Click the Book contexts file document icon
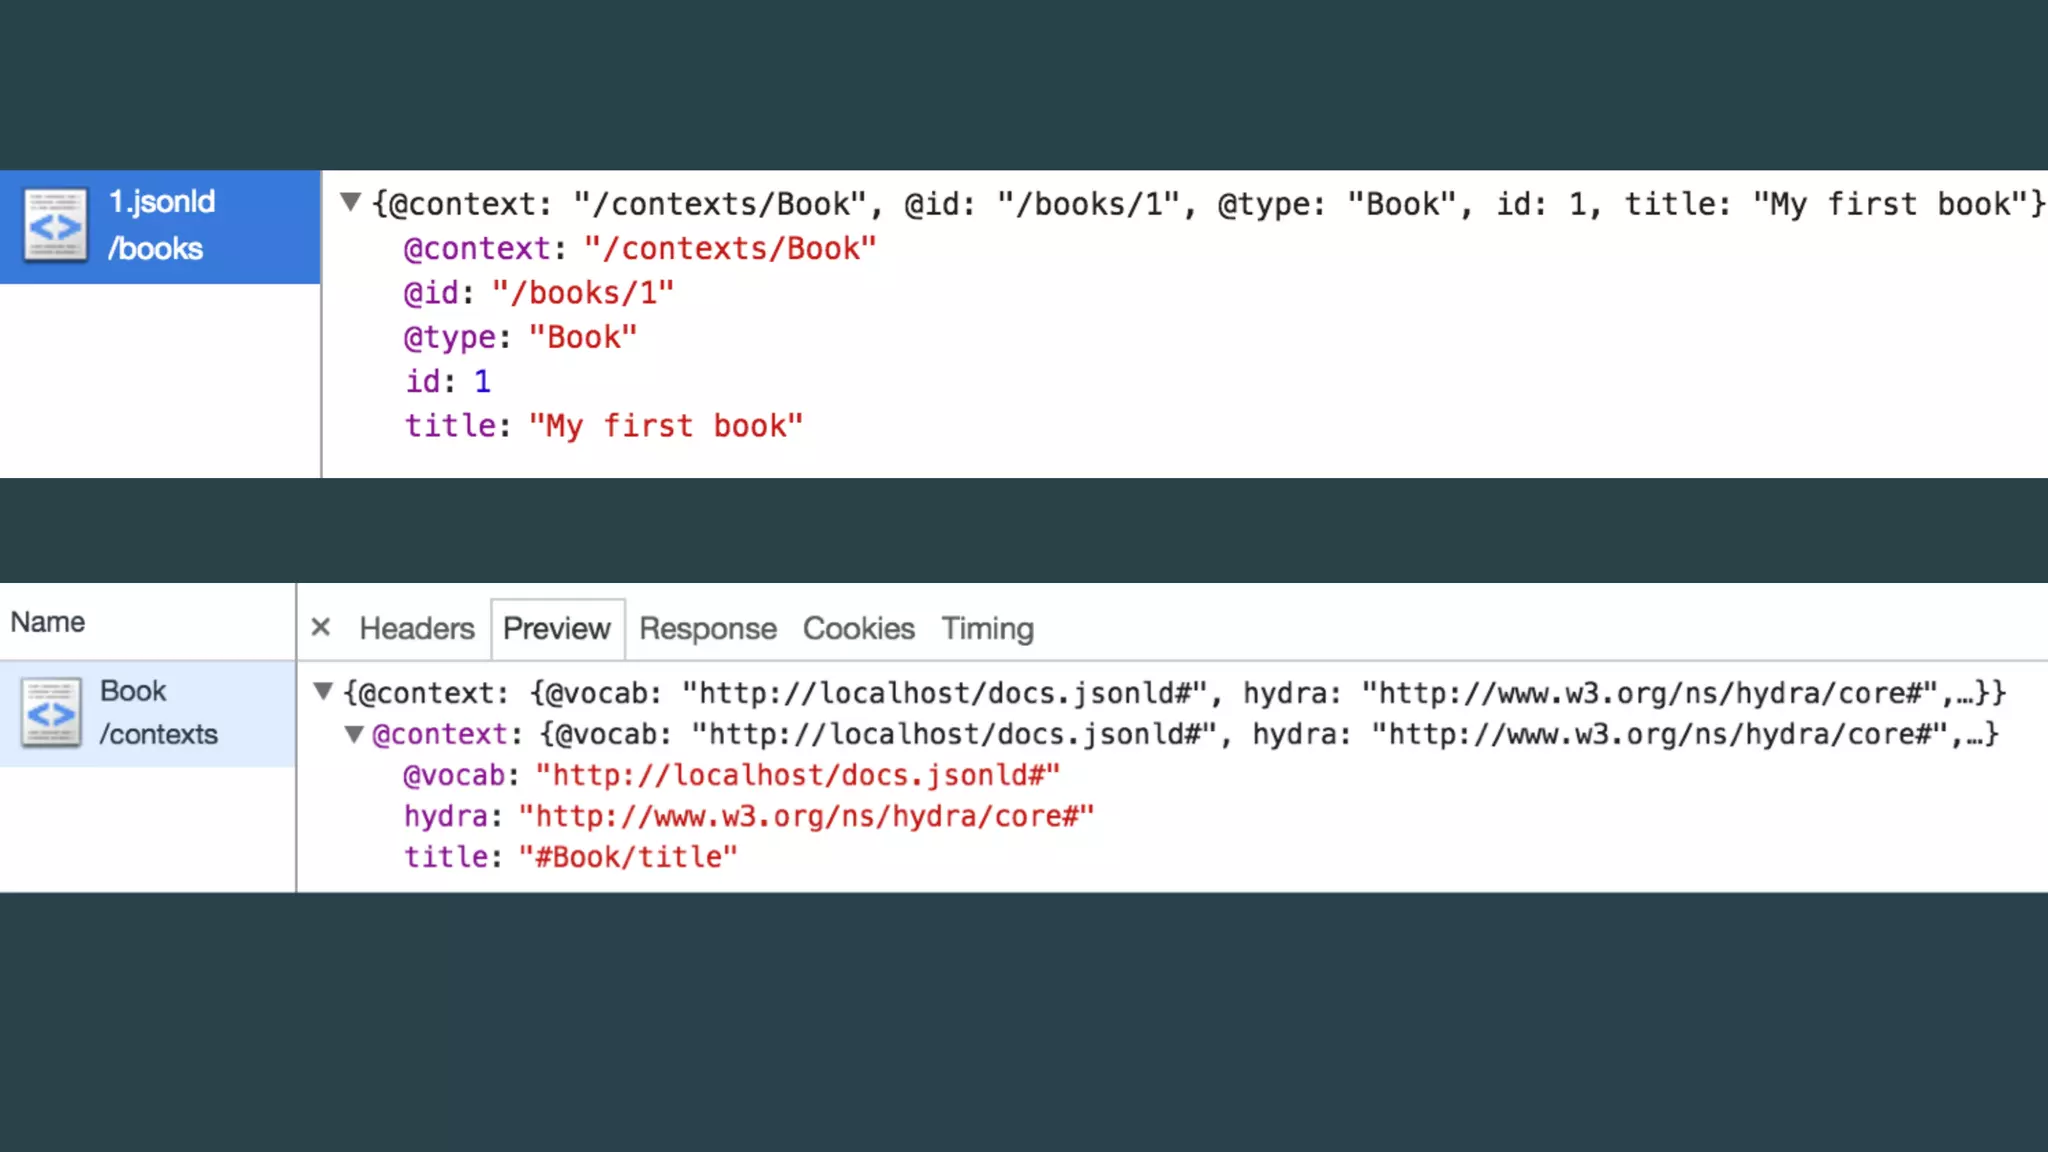Viewport: 2048px width, 1152px height. tap(51, 713)
